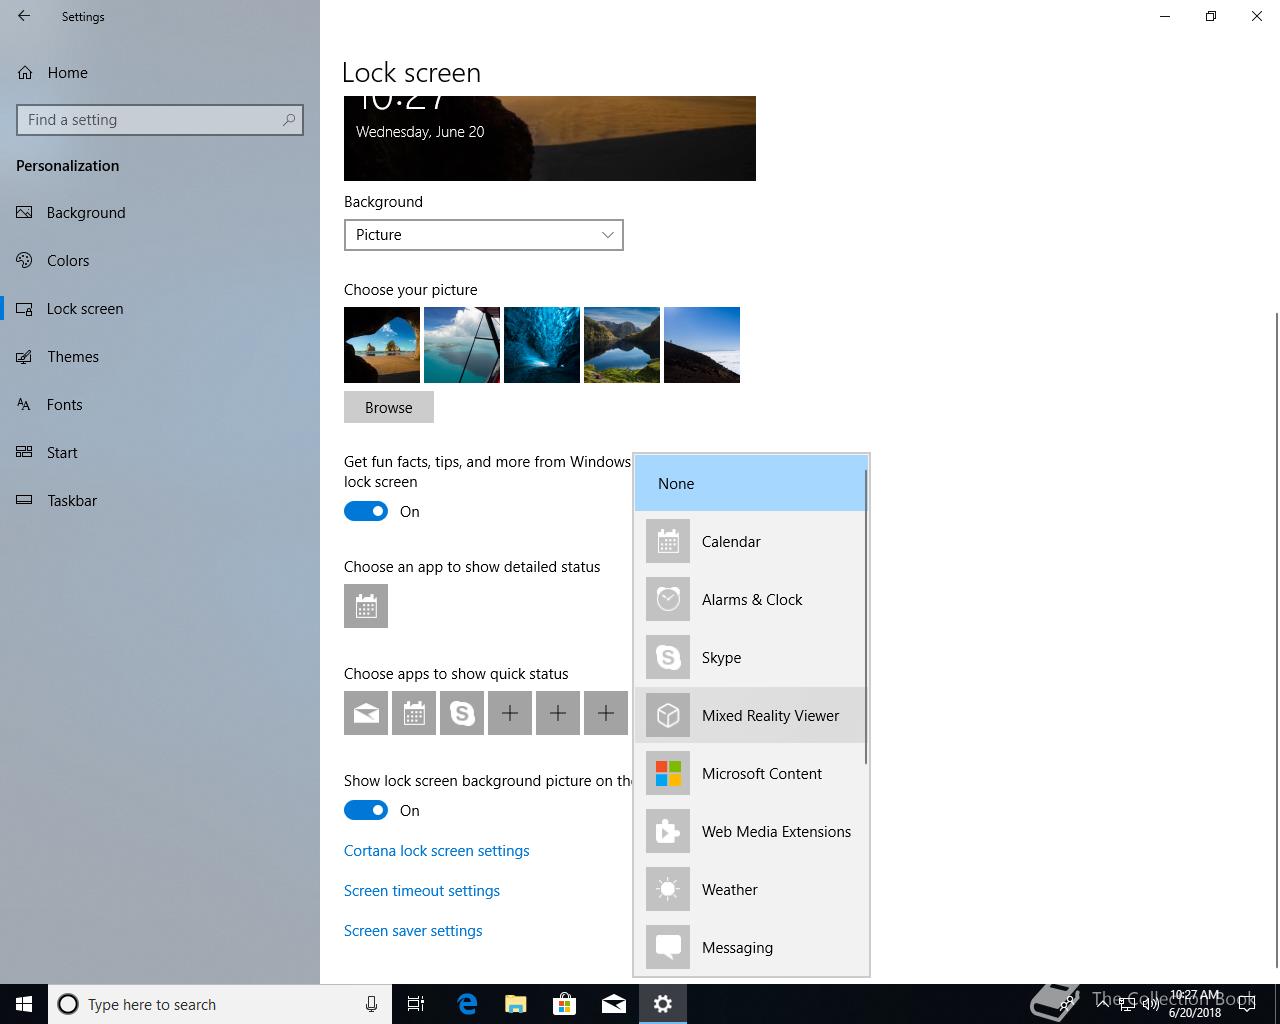Select Messaging in the app list

(750, 948)
